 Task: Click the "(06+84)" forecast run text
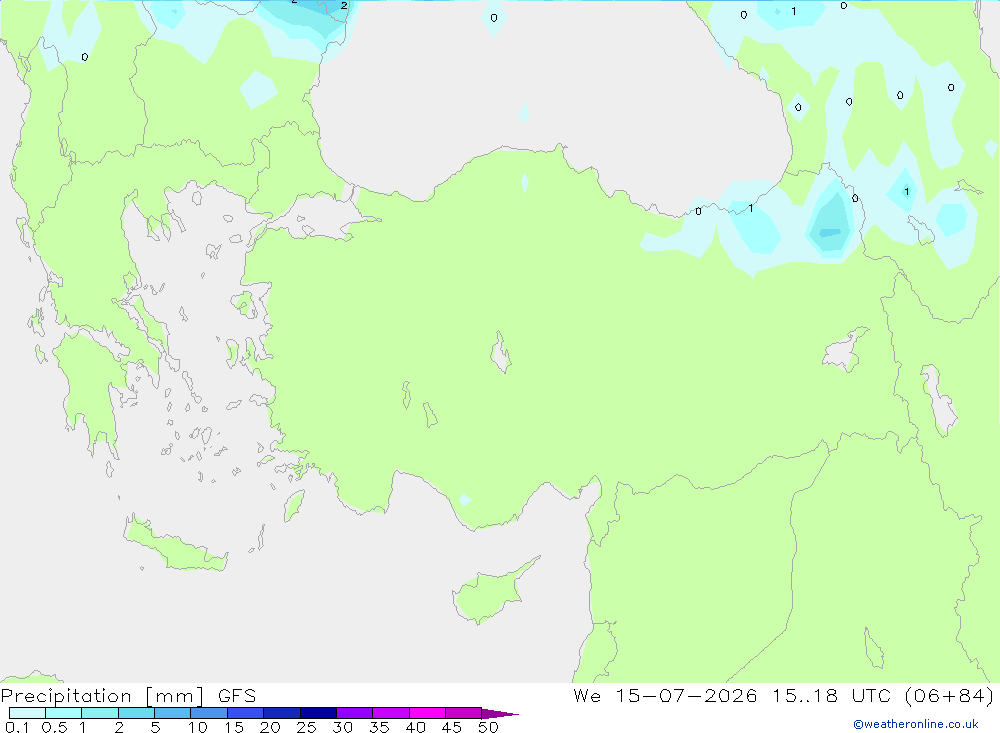[949, 695]
